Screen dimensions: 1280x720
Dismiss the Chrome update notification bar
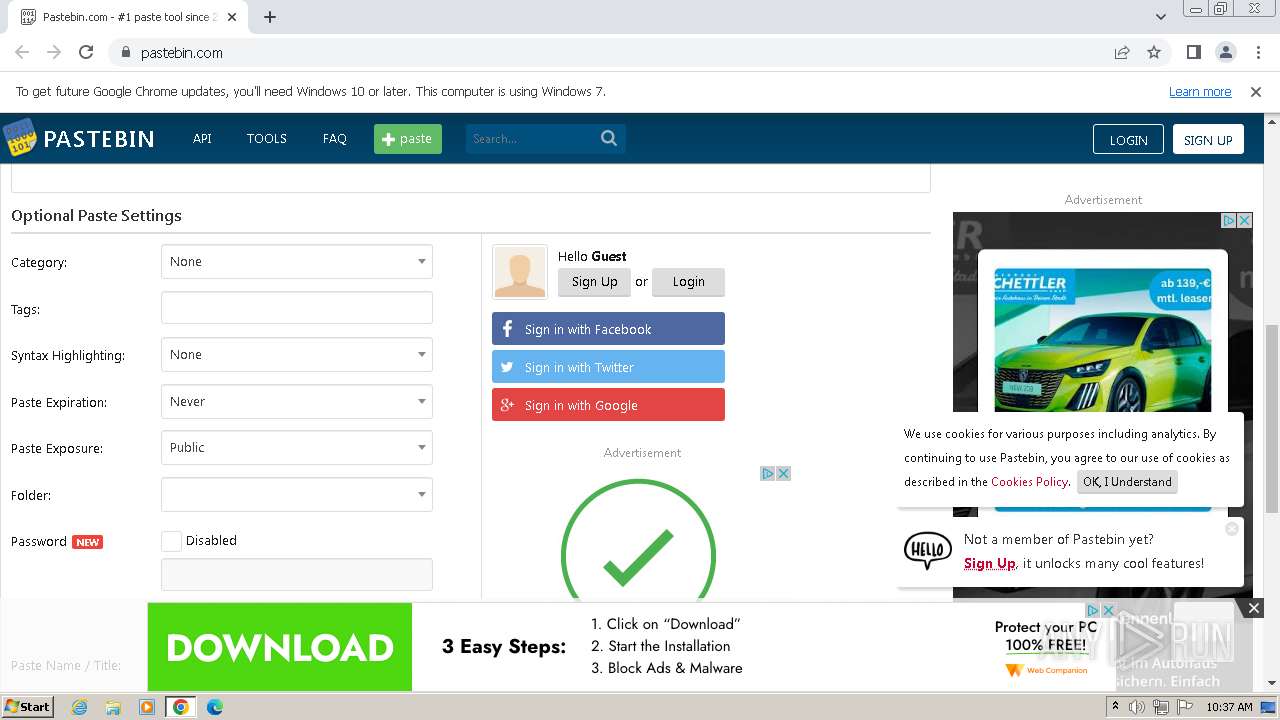tap(1256, 92)
